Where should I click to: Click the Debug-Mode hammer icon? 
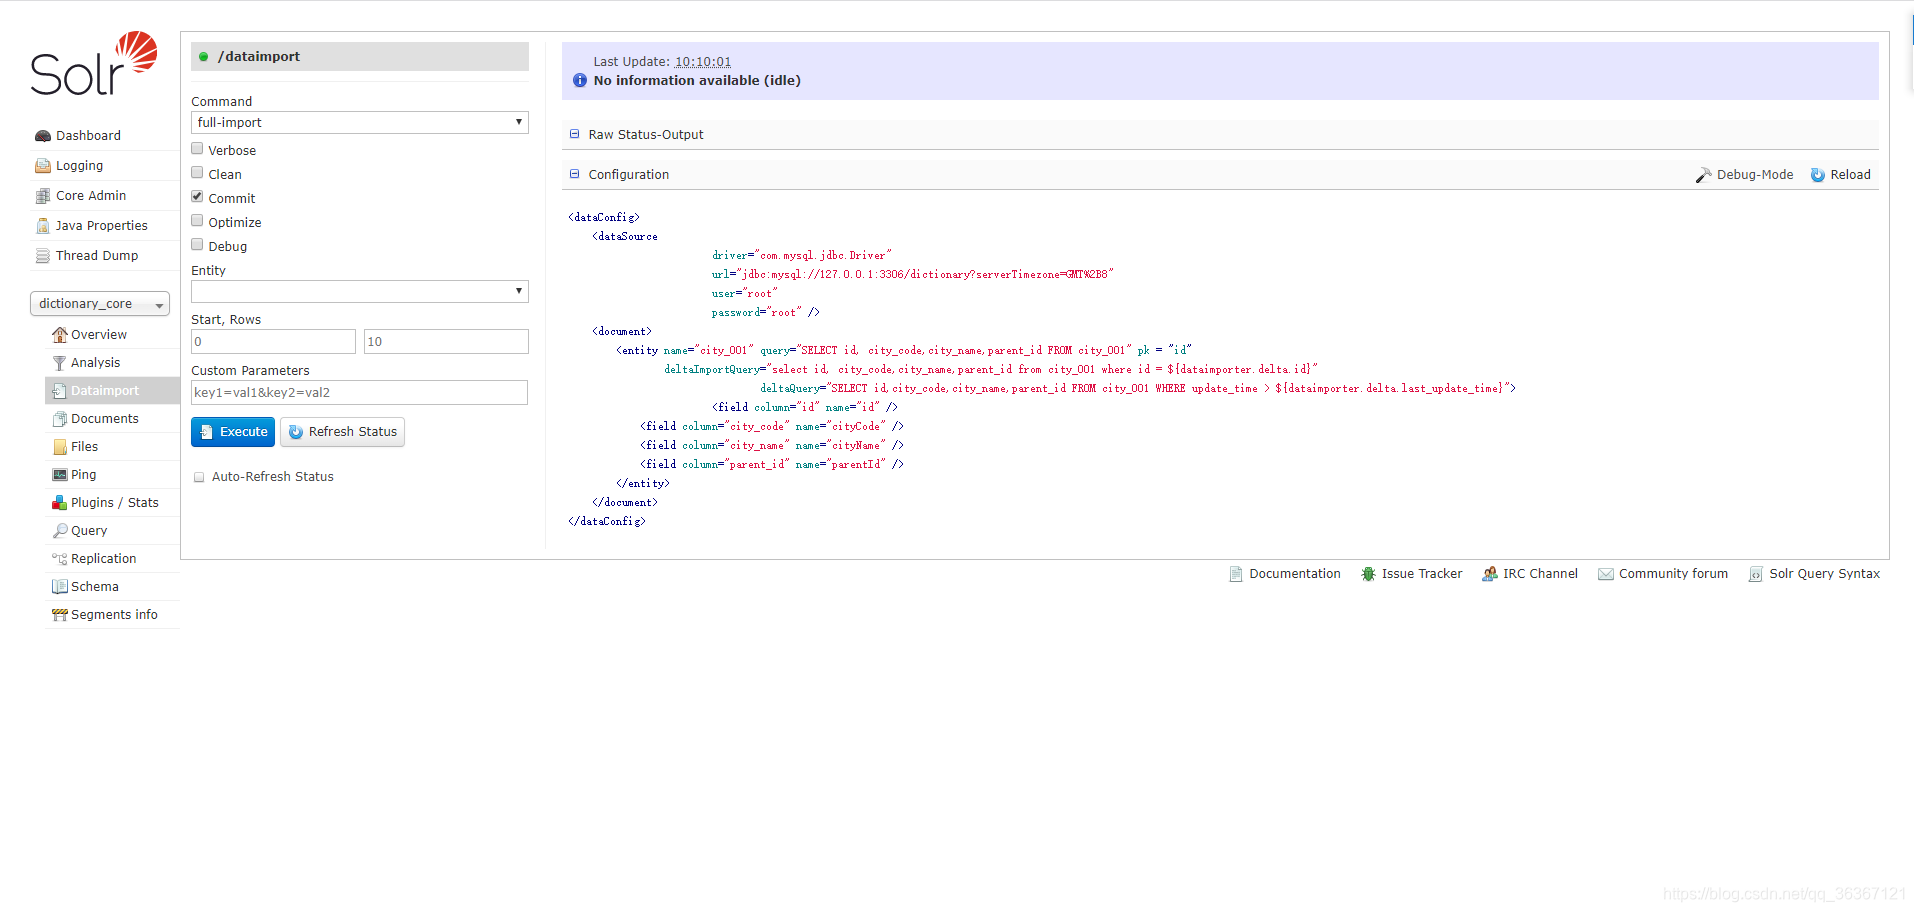pos(1704,175)
